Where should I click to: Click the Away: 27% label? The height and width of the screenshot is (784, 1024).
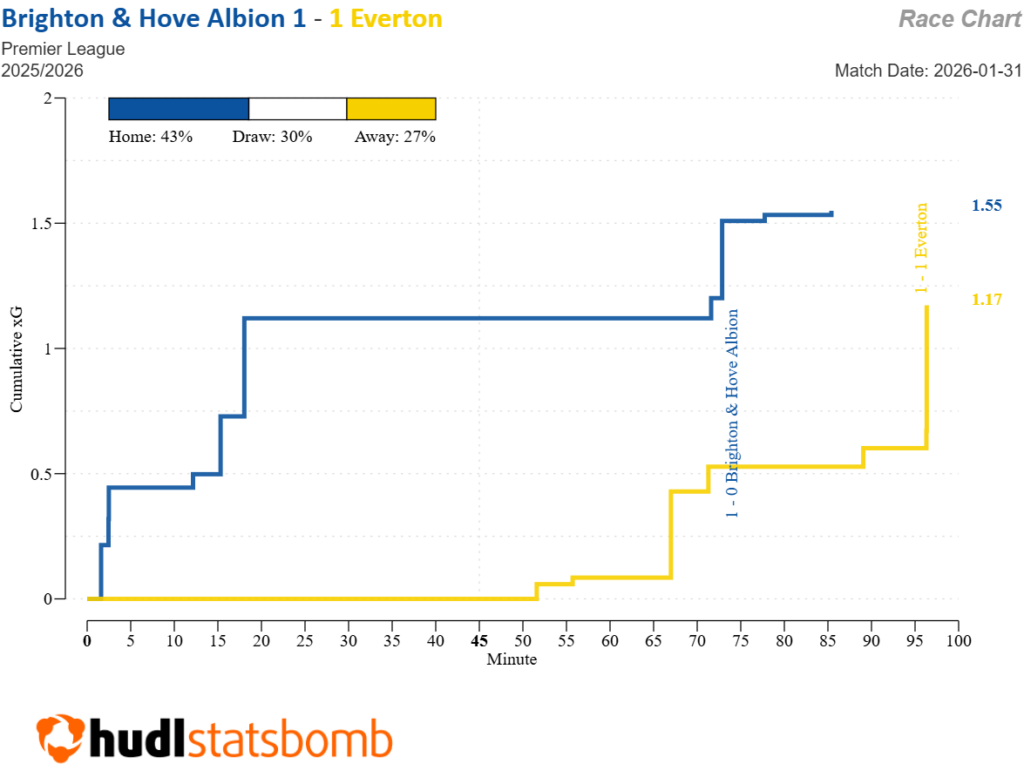click(394, 137)
